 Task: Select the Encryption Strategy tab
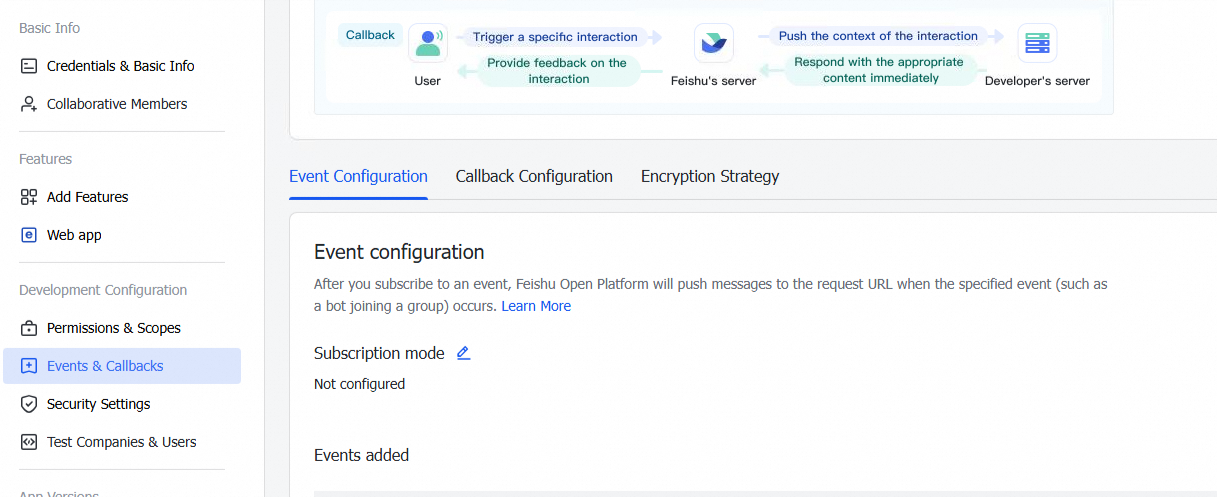point(709,176)
